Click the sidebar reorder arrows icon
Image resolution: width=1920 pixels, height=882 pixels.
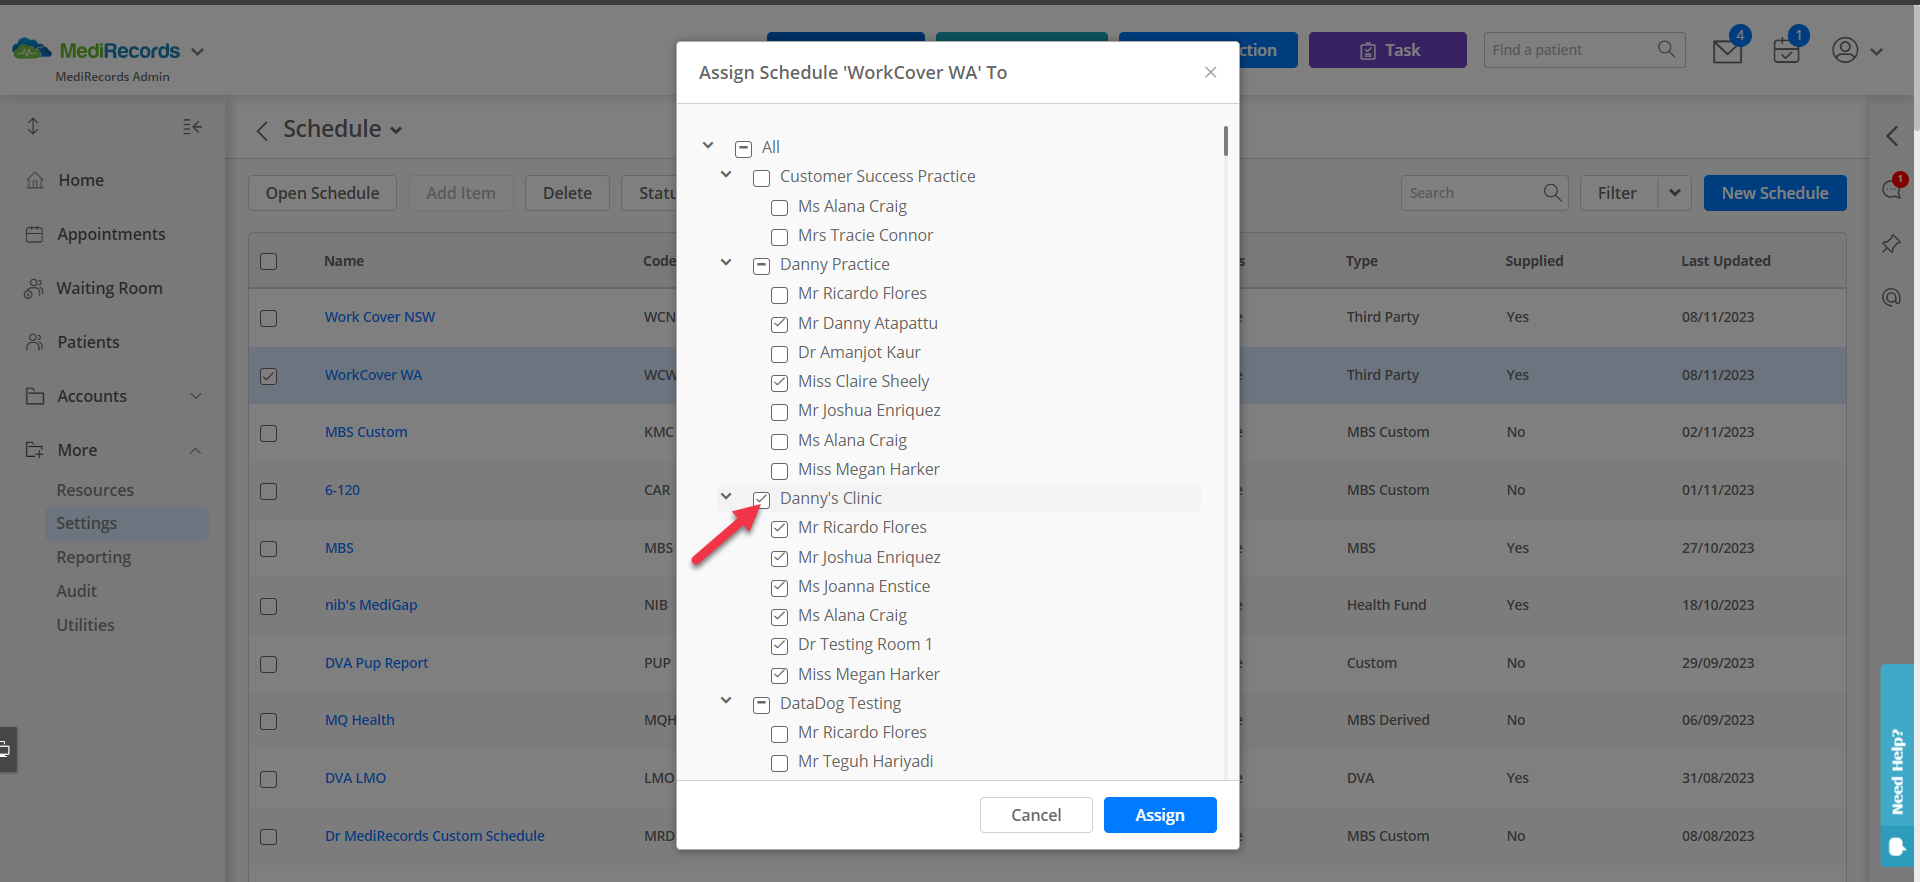33,126
